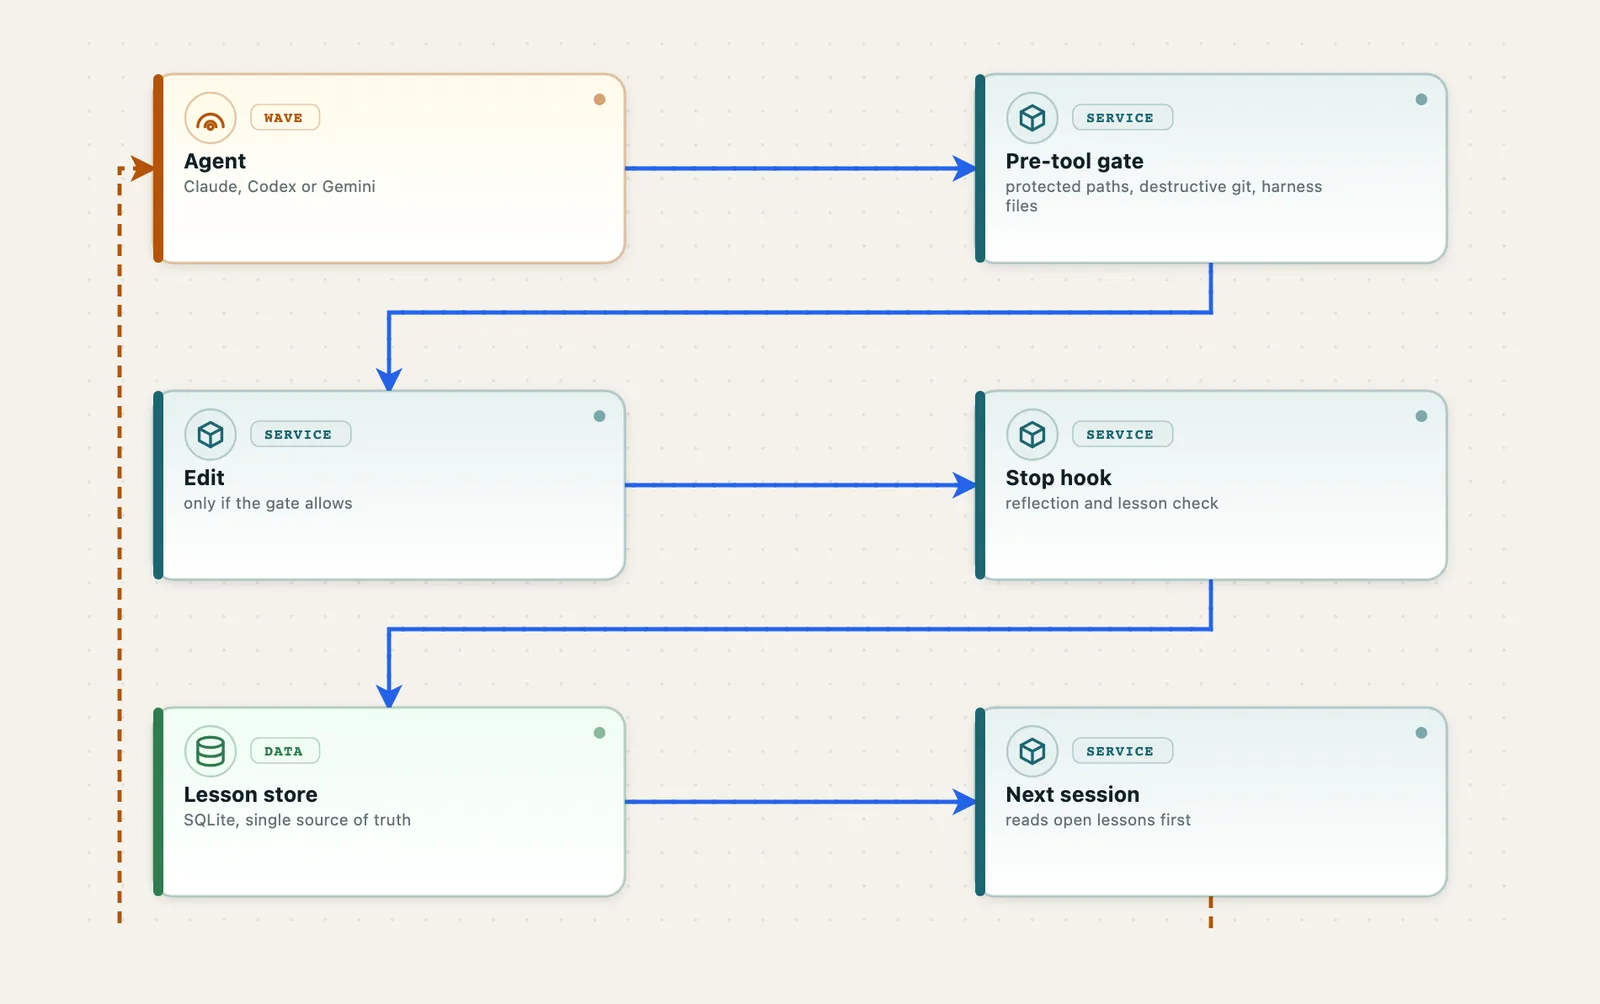Click the WAVE tag on the Agent card
Viewport: 1600px width, 1004px height.
tap(284, 118)
